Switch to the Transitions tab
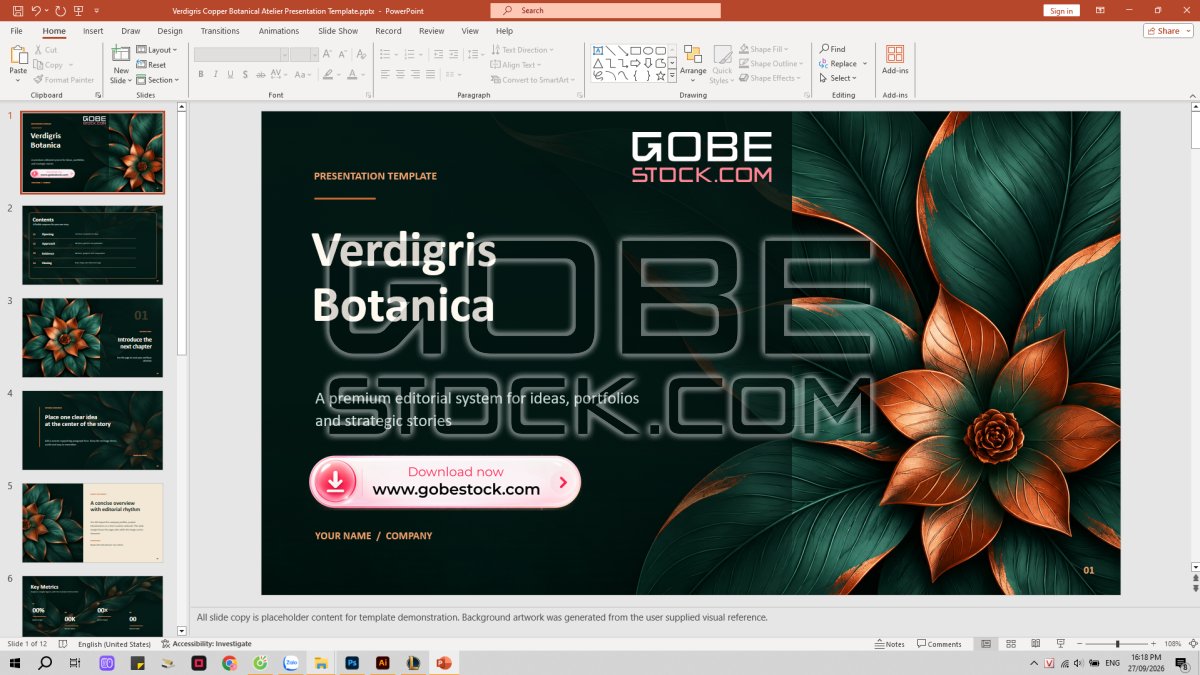 220,31
